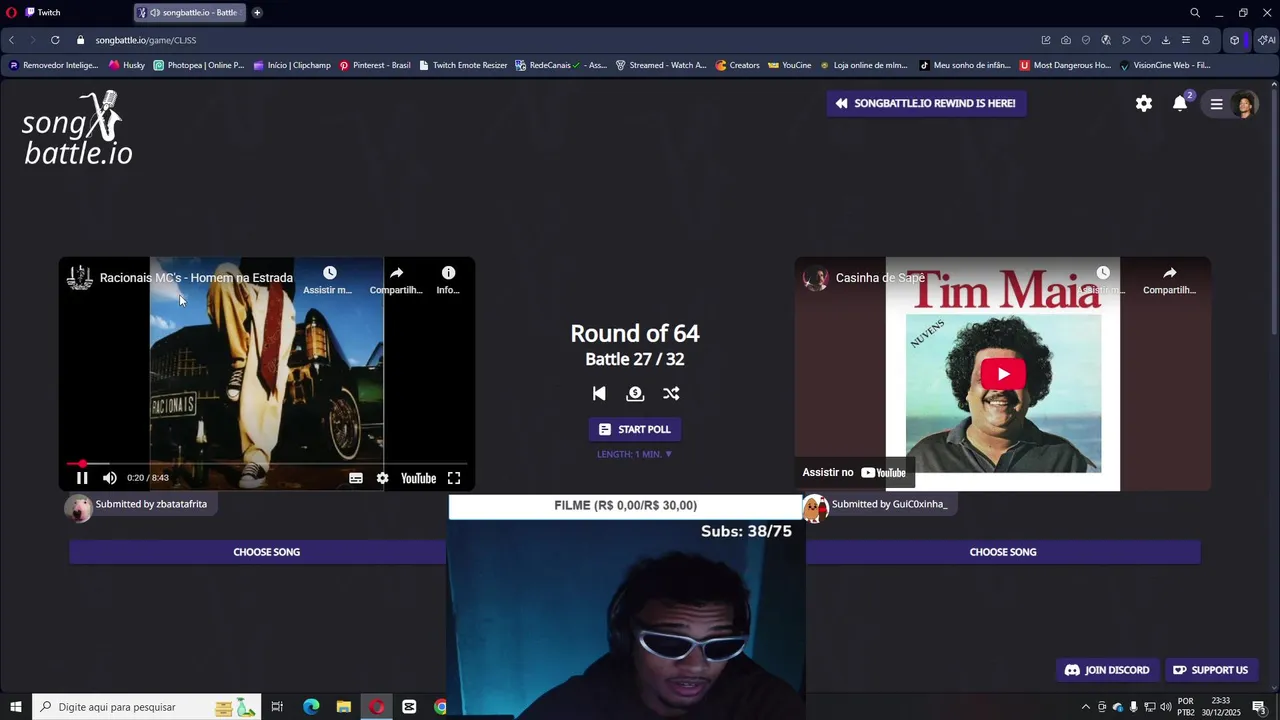This screenshot has height=720, width=1280.
Task: Open a new browser tab
Action: [257, 13]
